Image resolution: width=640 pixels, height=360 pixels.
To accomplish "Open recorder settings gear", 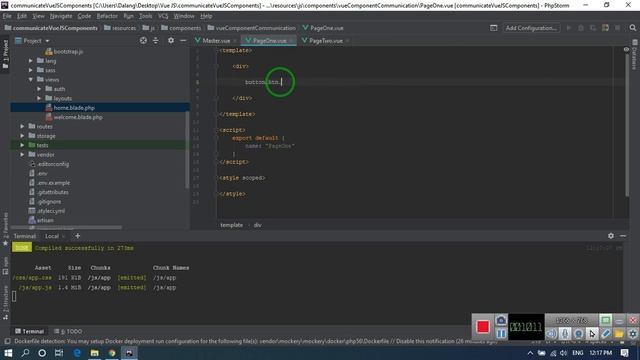I will (x=633, y=333).
